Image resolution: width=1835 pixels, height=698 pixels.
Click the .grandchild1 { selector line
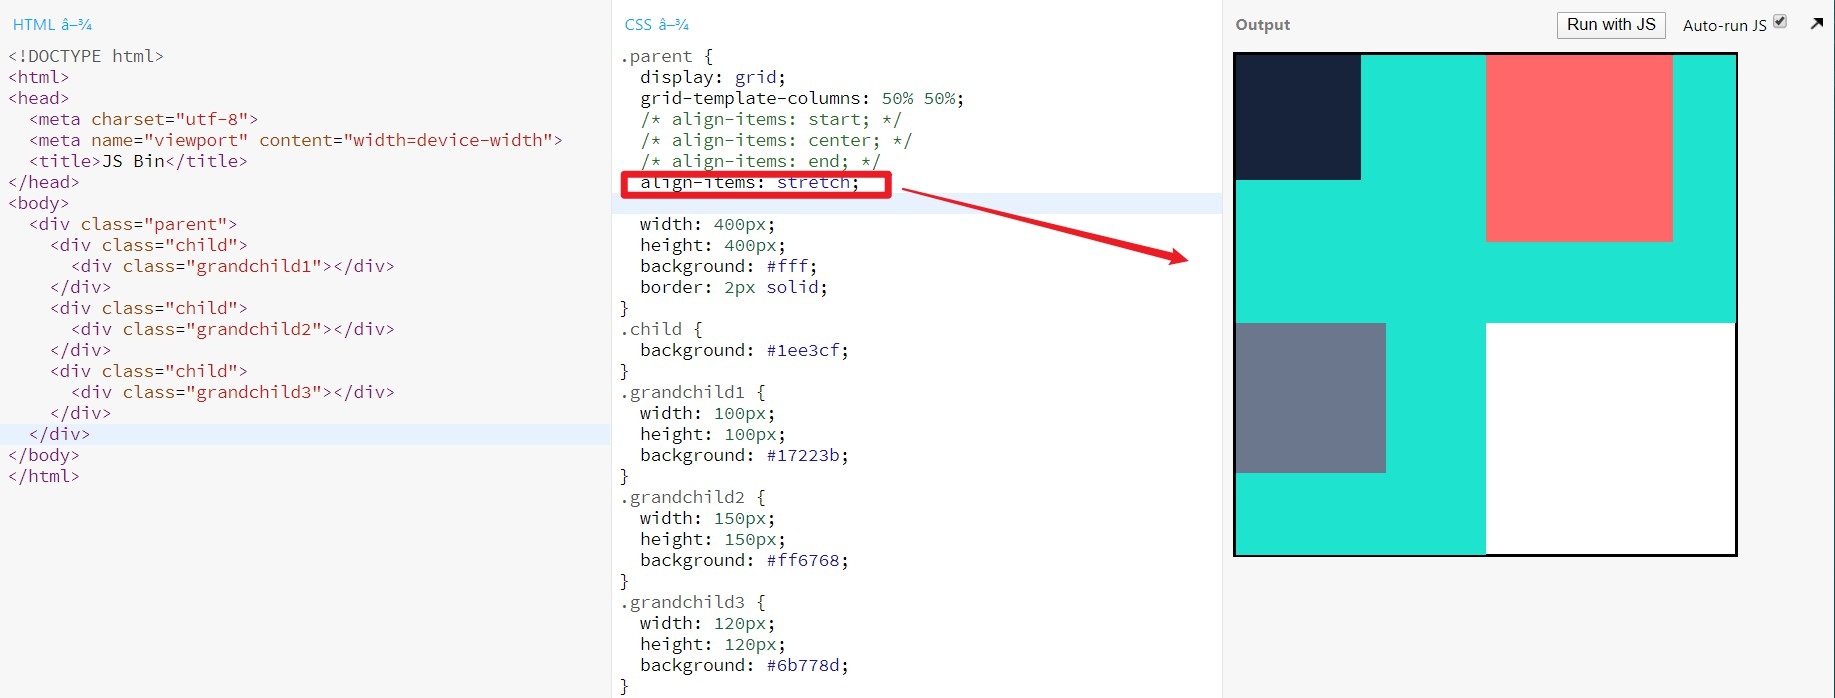click(693, 392)
